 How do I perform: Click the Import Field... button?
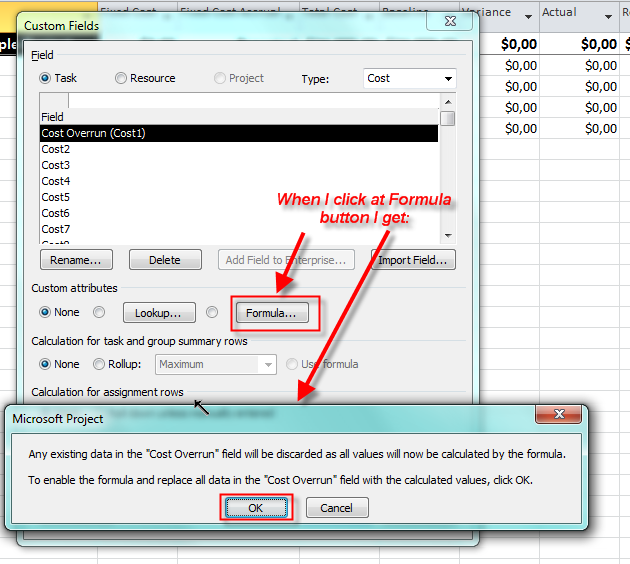(414, 260)
